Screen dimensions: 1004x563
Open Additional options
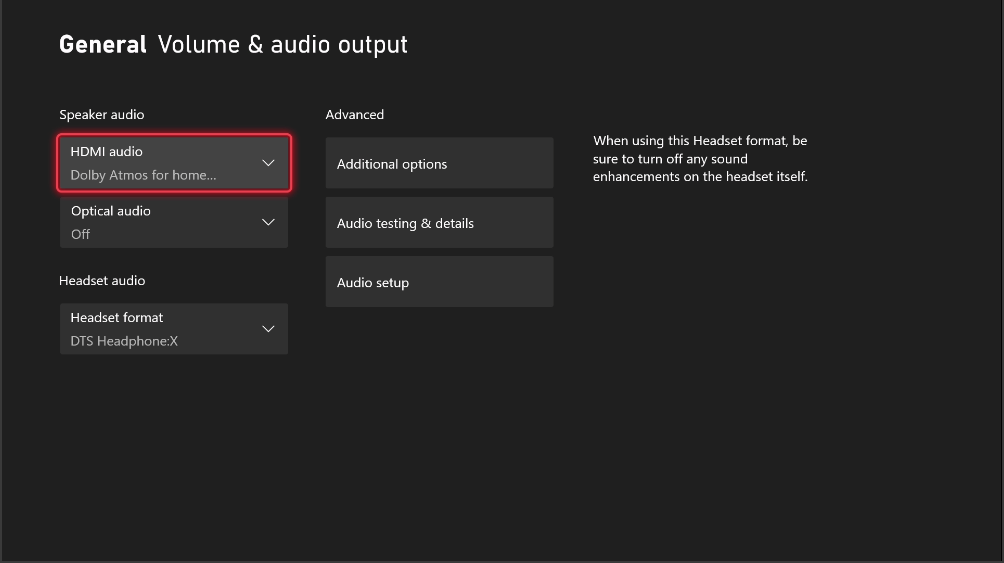click(439, 163)
